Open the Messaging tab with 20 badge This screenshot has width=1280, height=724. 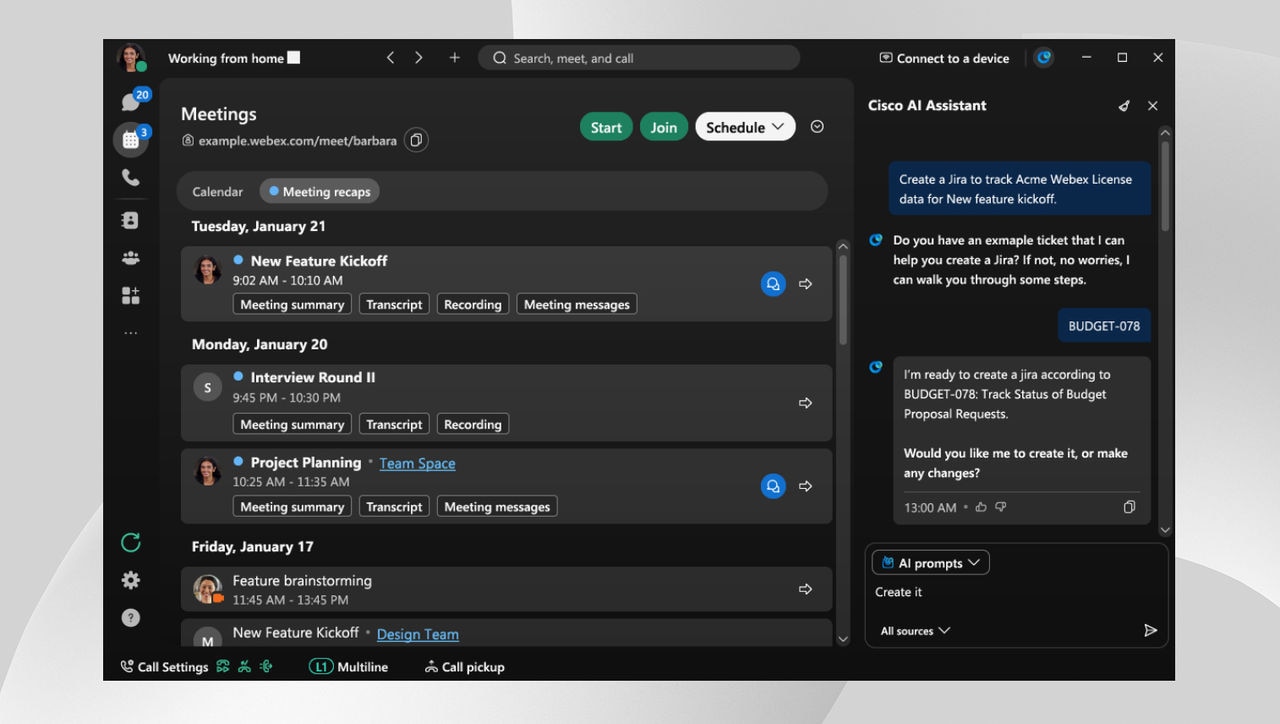coord(131,101)
